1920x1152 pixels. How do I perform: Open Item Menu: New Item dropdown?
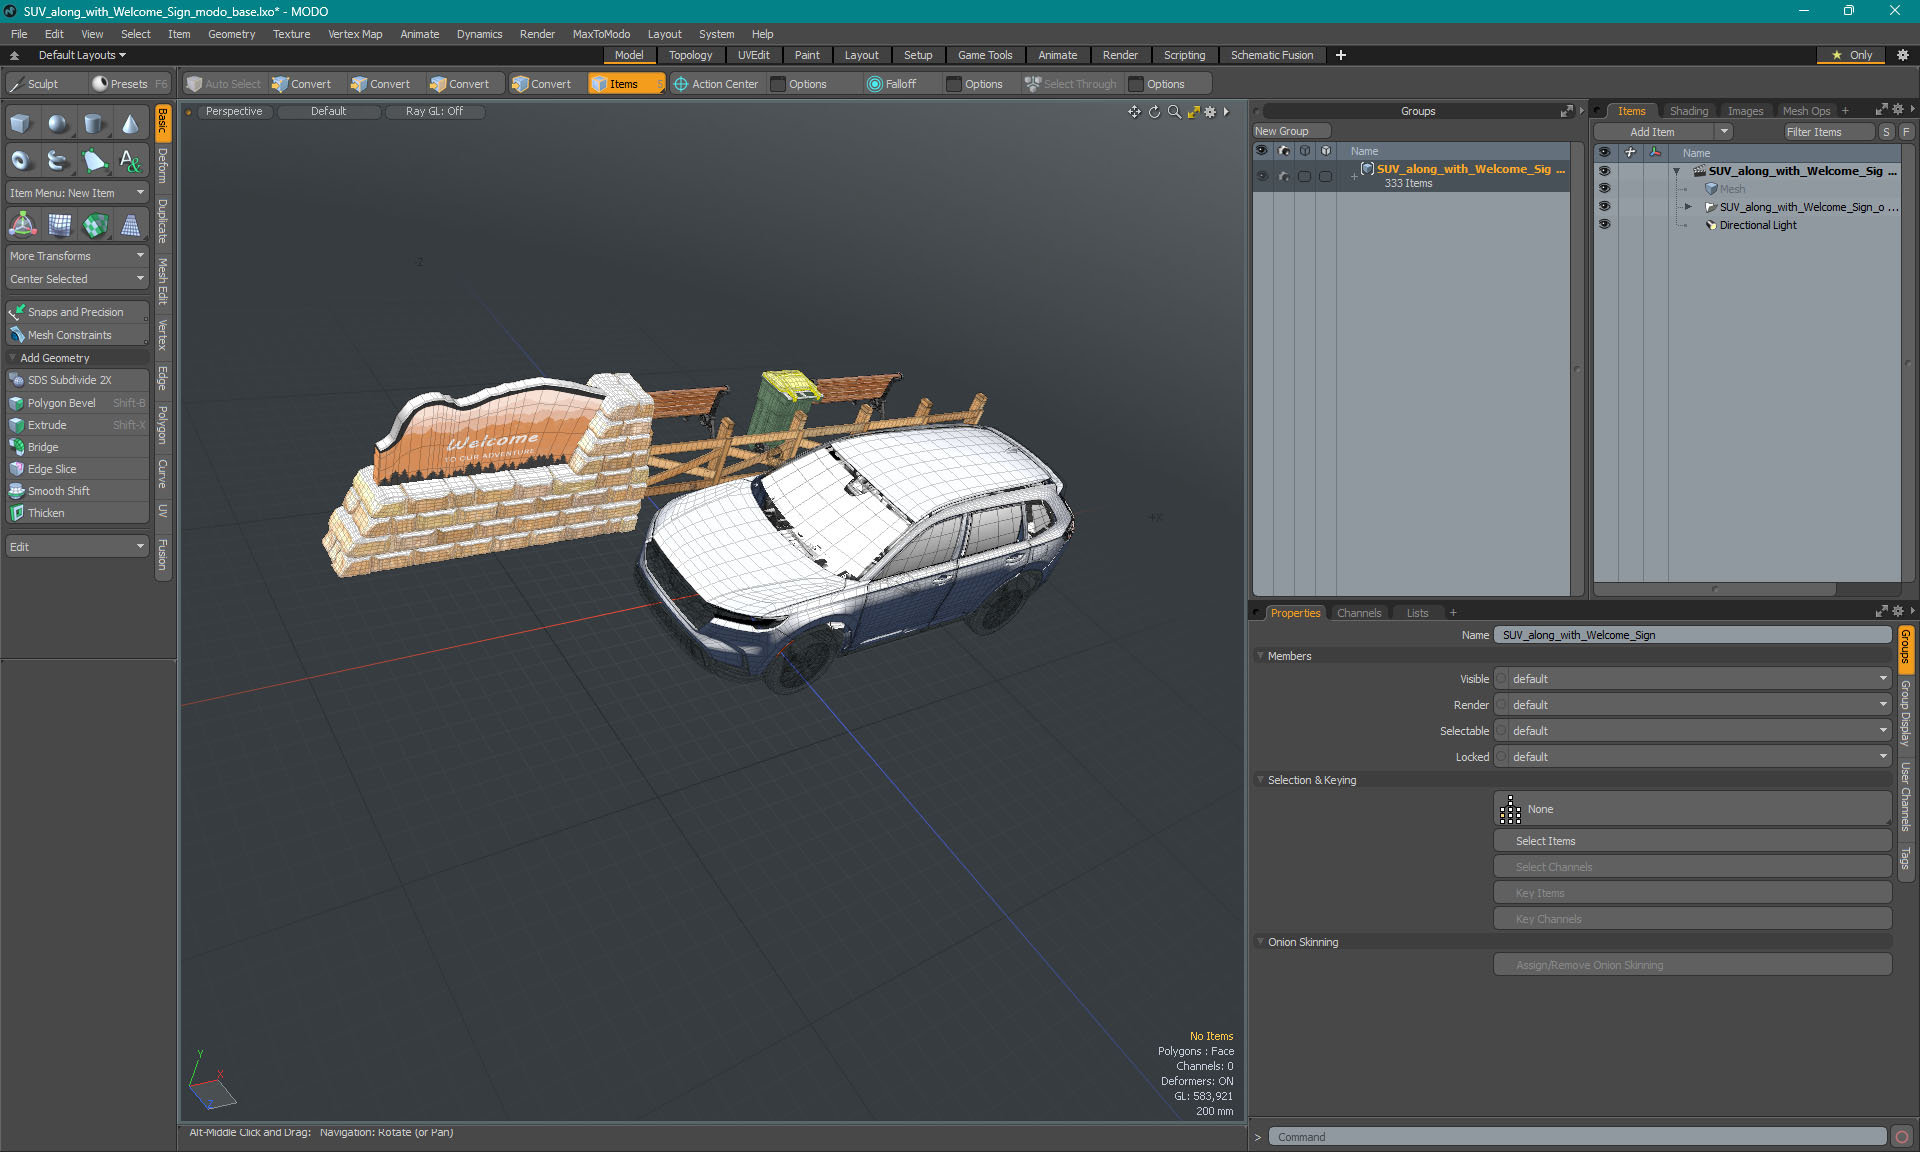click(x=77, y=193)
